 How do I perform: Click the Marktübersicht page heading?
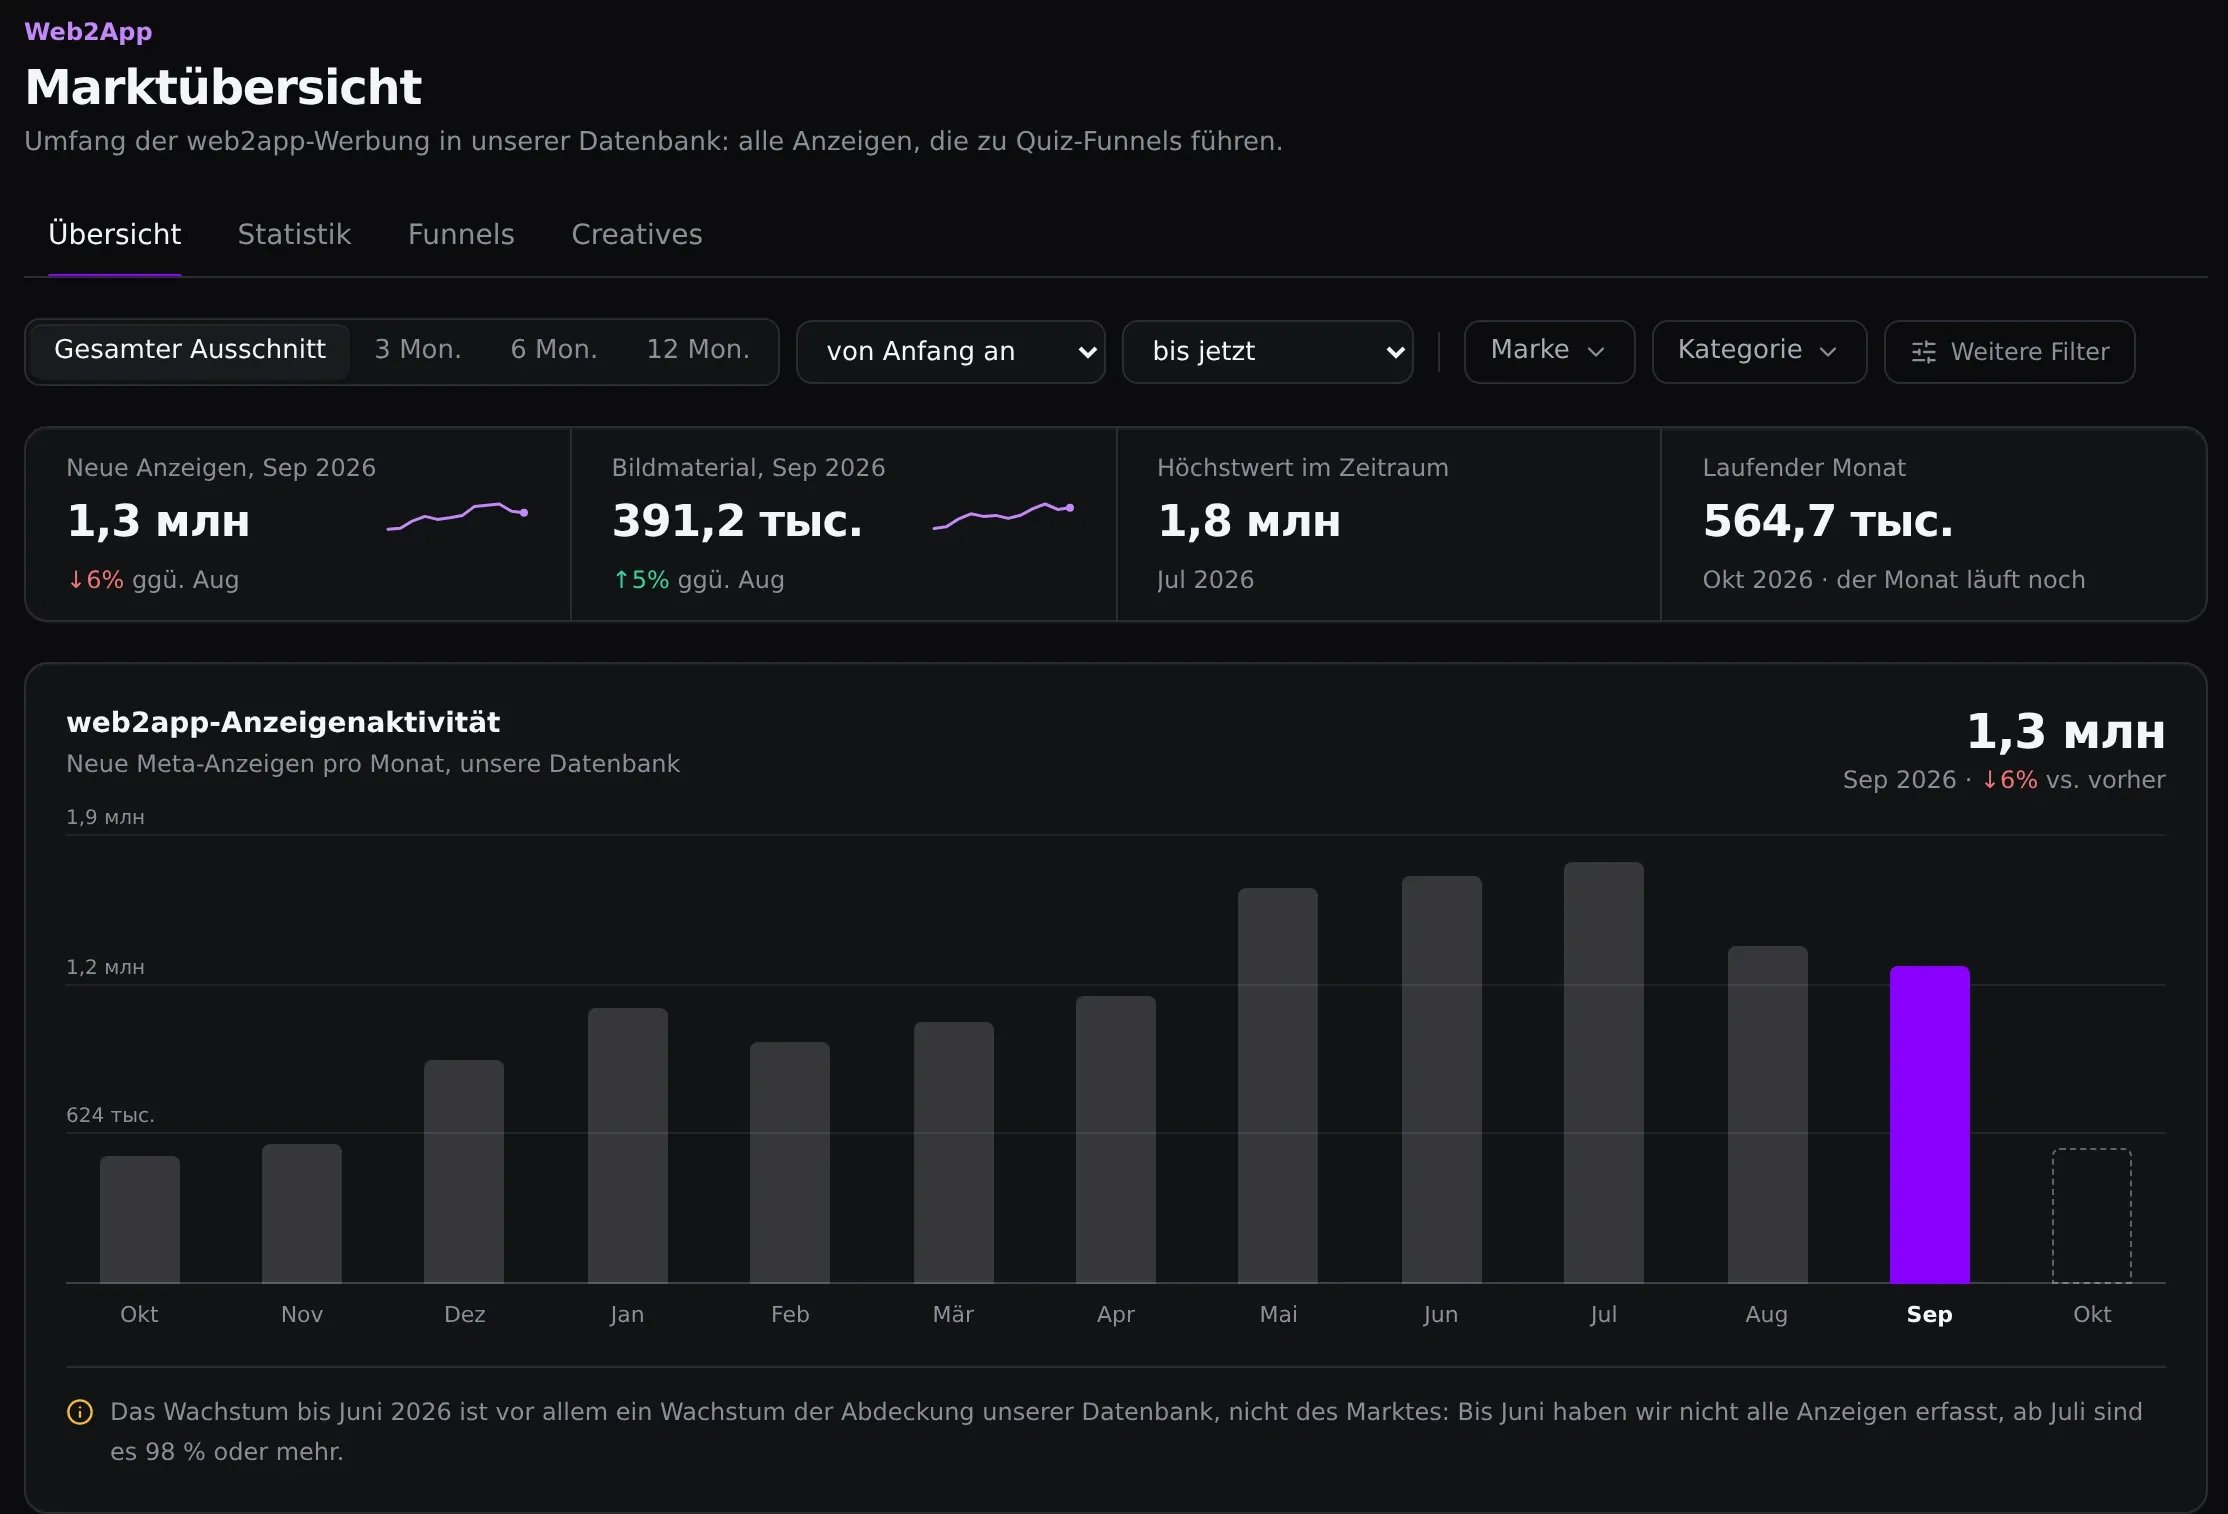click(223, 87)
